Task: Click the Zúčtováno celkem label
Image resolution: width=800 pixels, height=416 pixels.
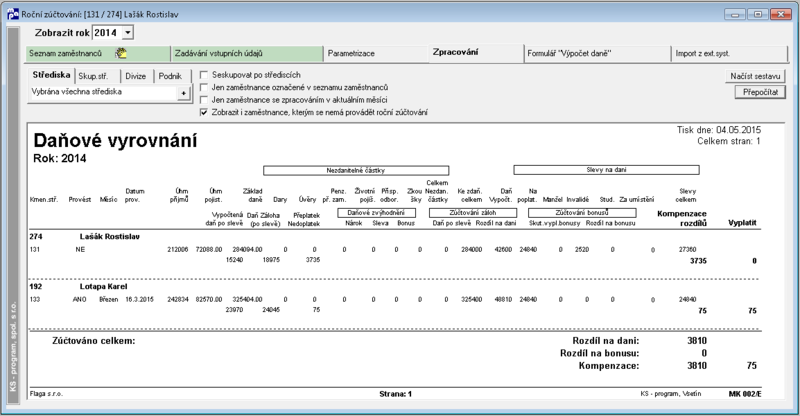Action: pos(94,341)
